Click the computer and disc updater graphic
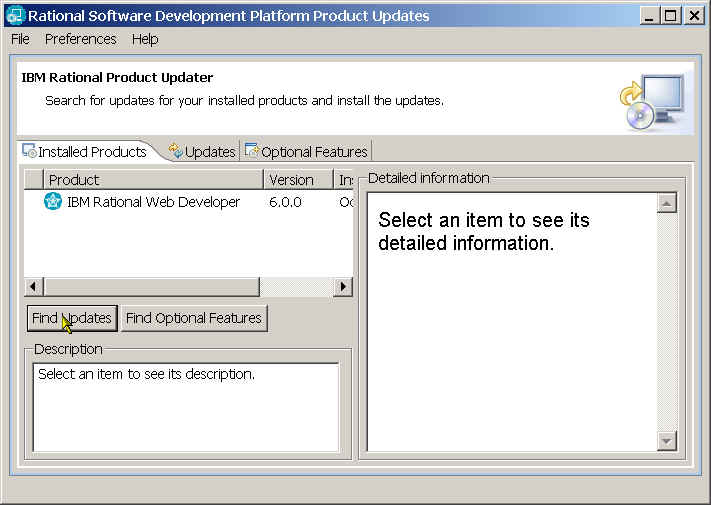Screen dimensions: 711x505 tap(652, 102)
